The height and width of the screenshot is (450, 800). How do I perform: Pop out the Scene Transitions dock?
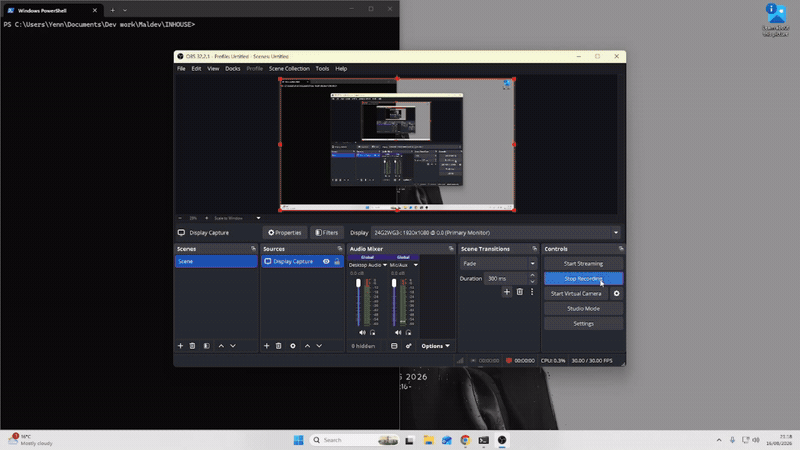coord(535,248)
